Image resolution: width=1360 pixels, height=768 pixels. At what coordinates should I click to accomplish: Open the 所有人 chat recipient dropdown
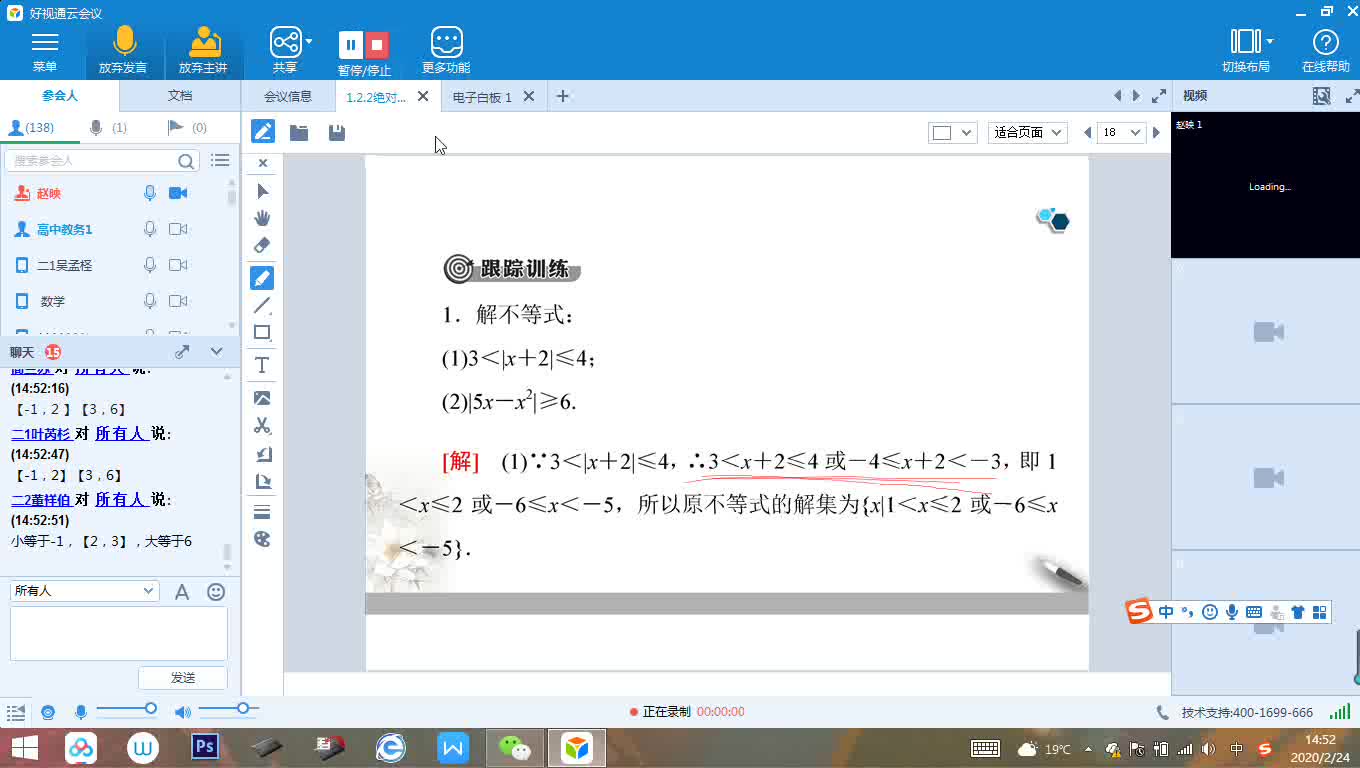pos(84,591)
